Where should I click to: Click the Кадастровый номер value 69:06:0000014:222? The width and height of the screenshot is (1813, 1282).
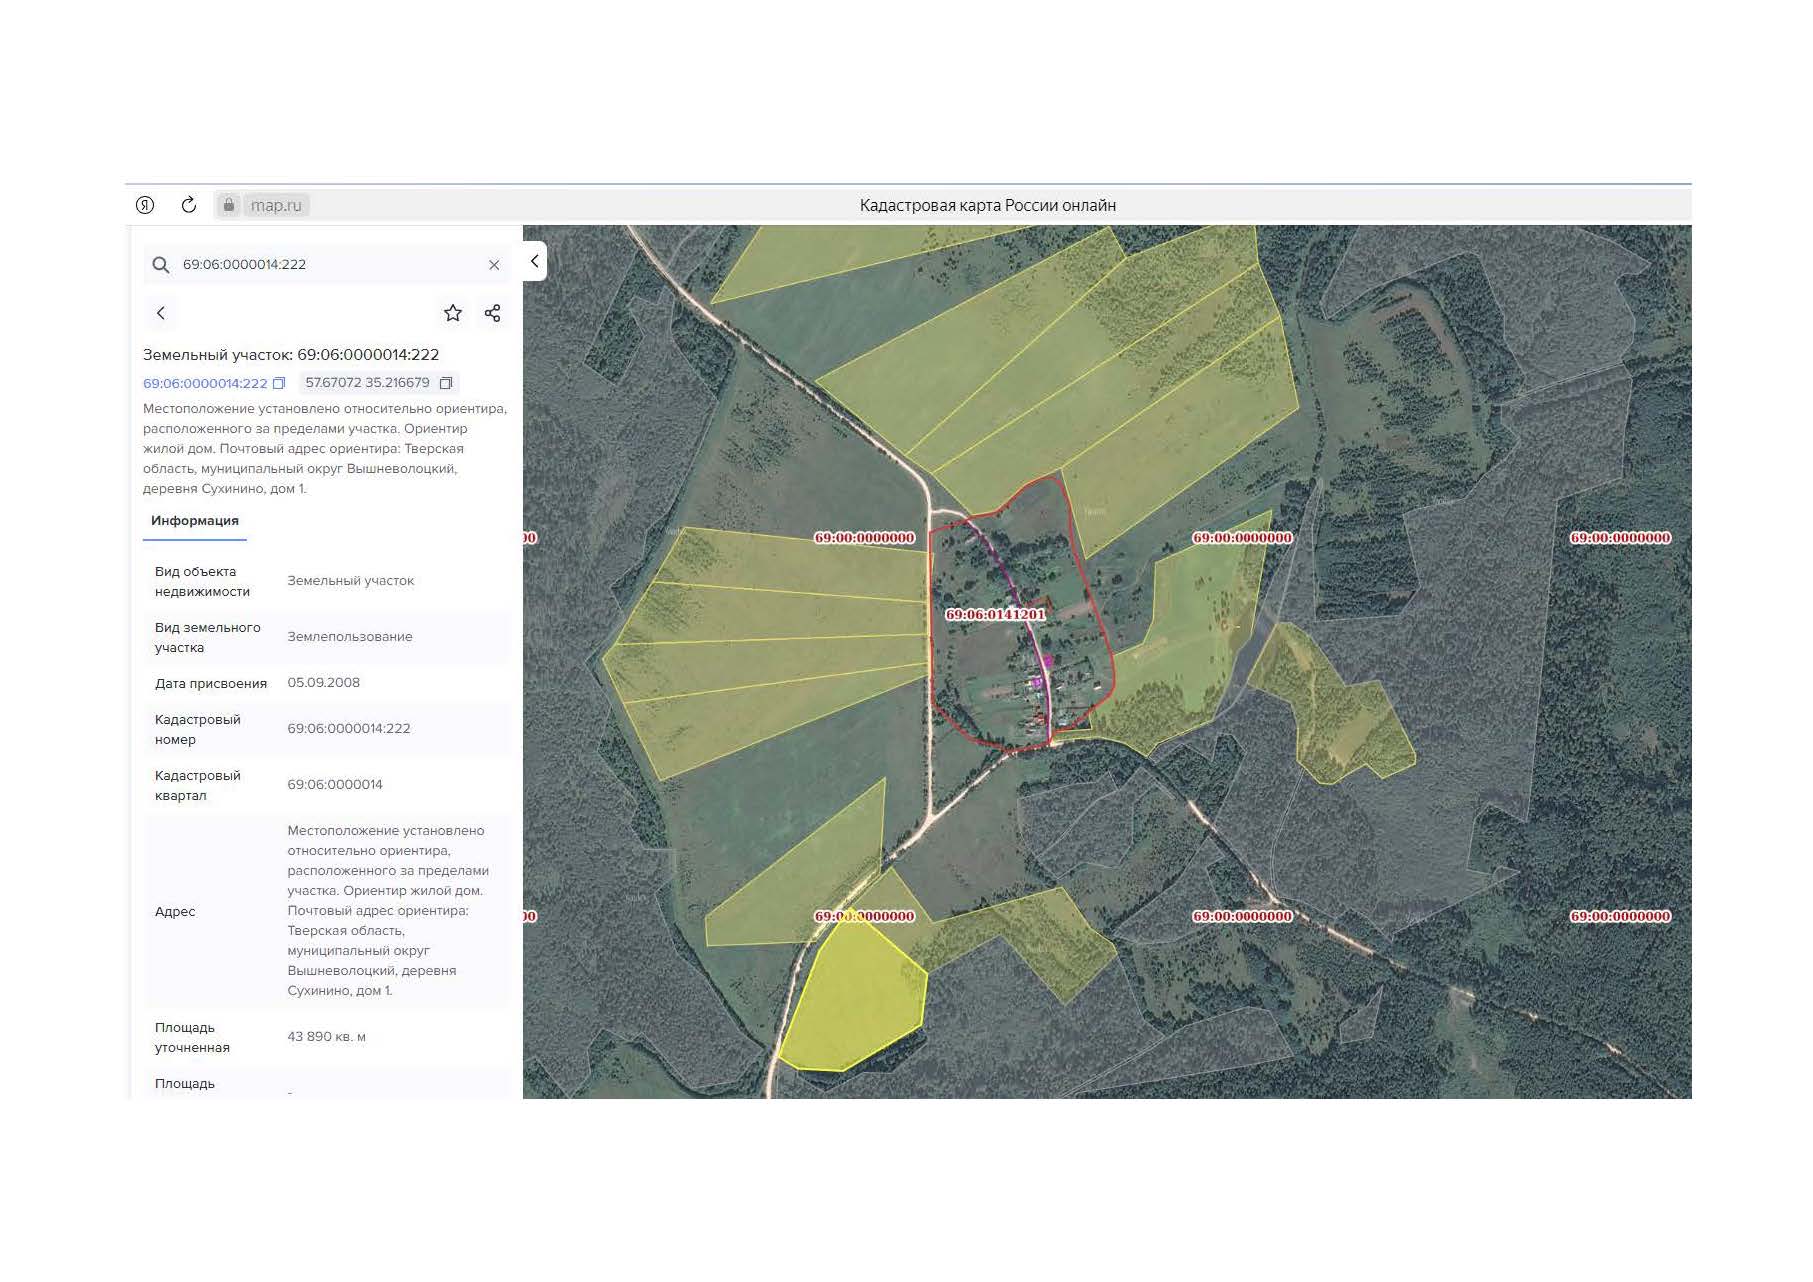[x=349, y=729]
